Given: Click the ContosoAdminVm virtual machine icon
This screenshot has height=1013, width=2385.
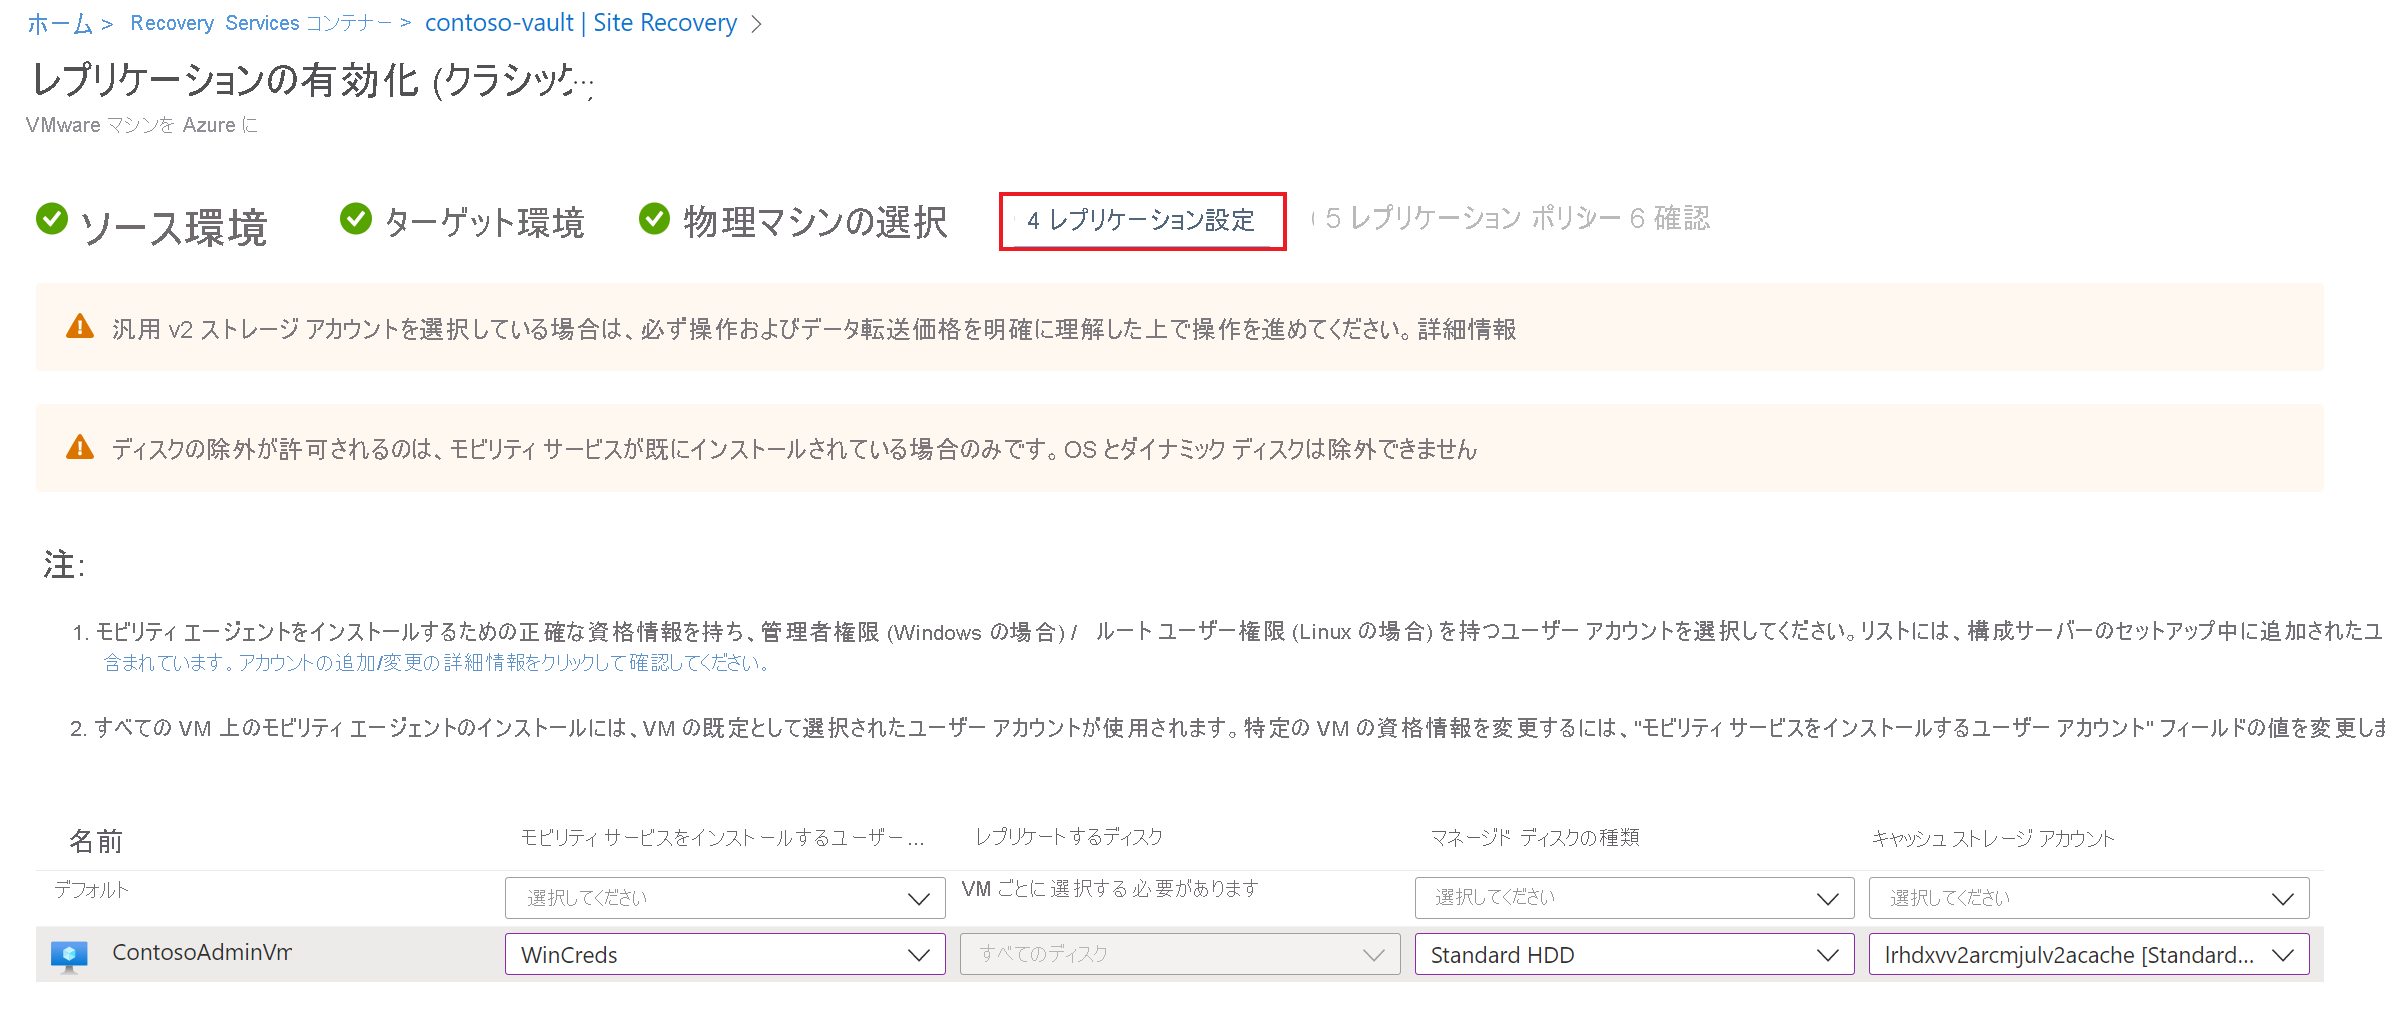Looking at the screenshot, I should click(69, 956).
